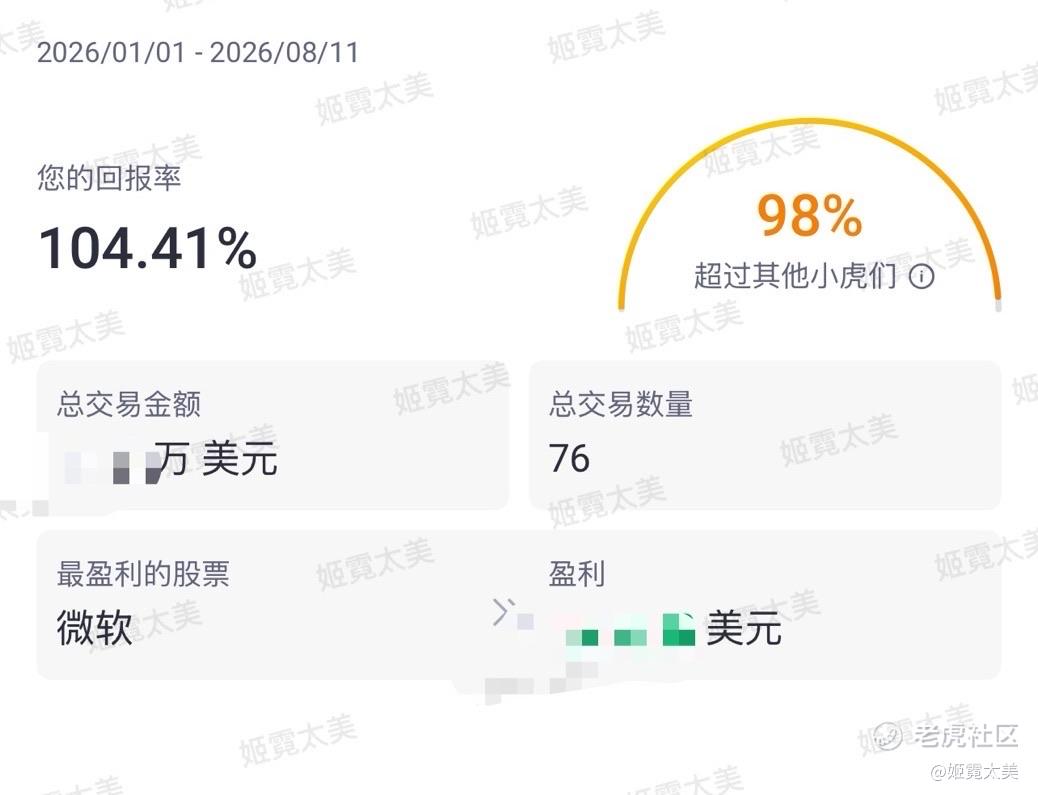
Task: Click the 最盈利的股票 label
Action: [x=143, y=574]
